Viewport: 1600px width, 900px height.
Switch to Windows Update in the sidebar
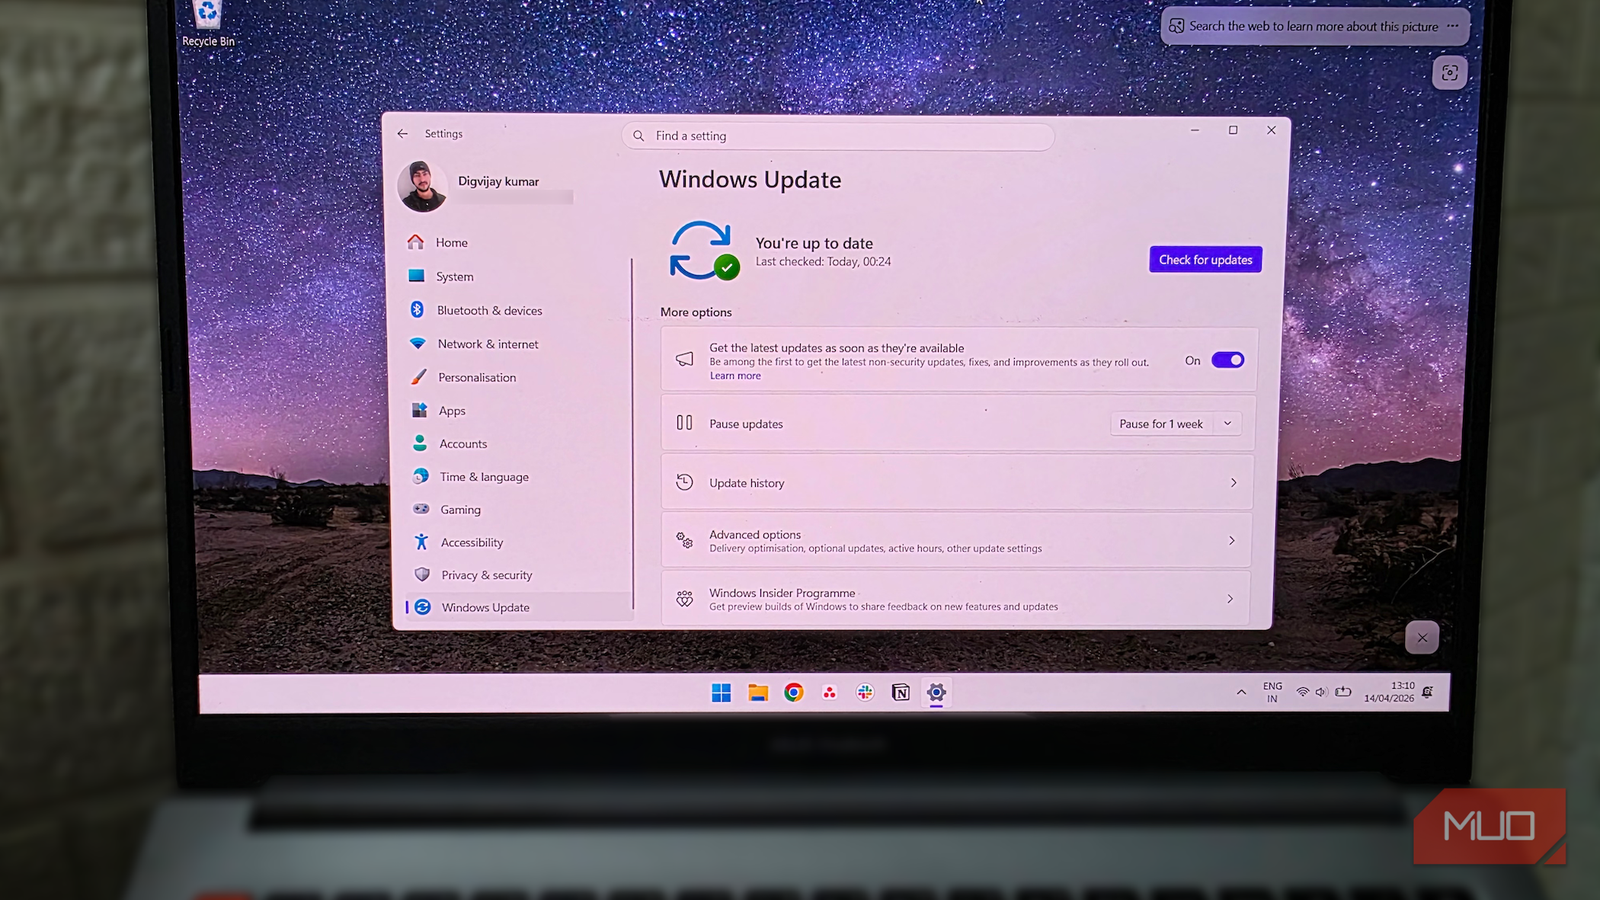pos(486,607)
